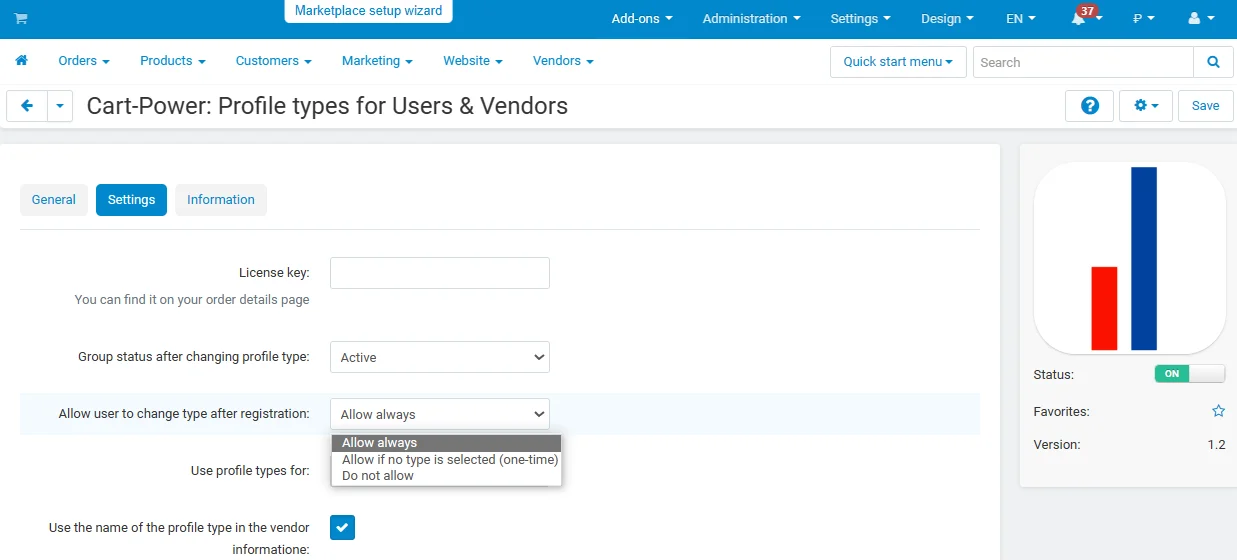Viewport: 1237px width, 560px height.
Task: Open the notifications bell icon
Action: (x=1080, y=19)
